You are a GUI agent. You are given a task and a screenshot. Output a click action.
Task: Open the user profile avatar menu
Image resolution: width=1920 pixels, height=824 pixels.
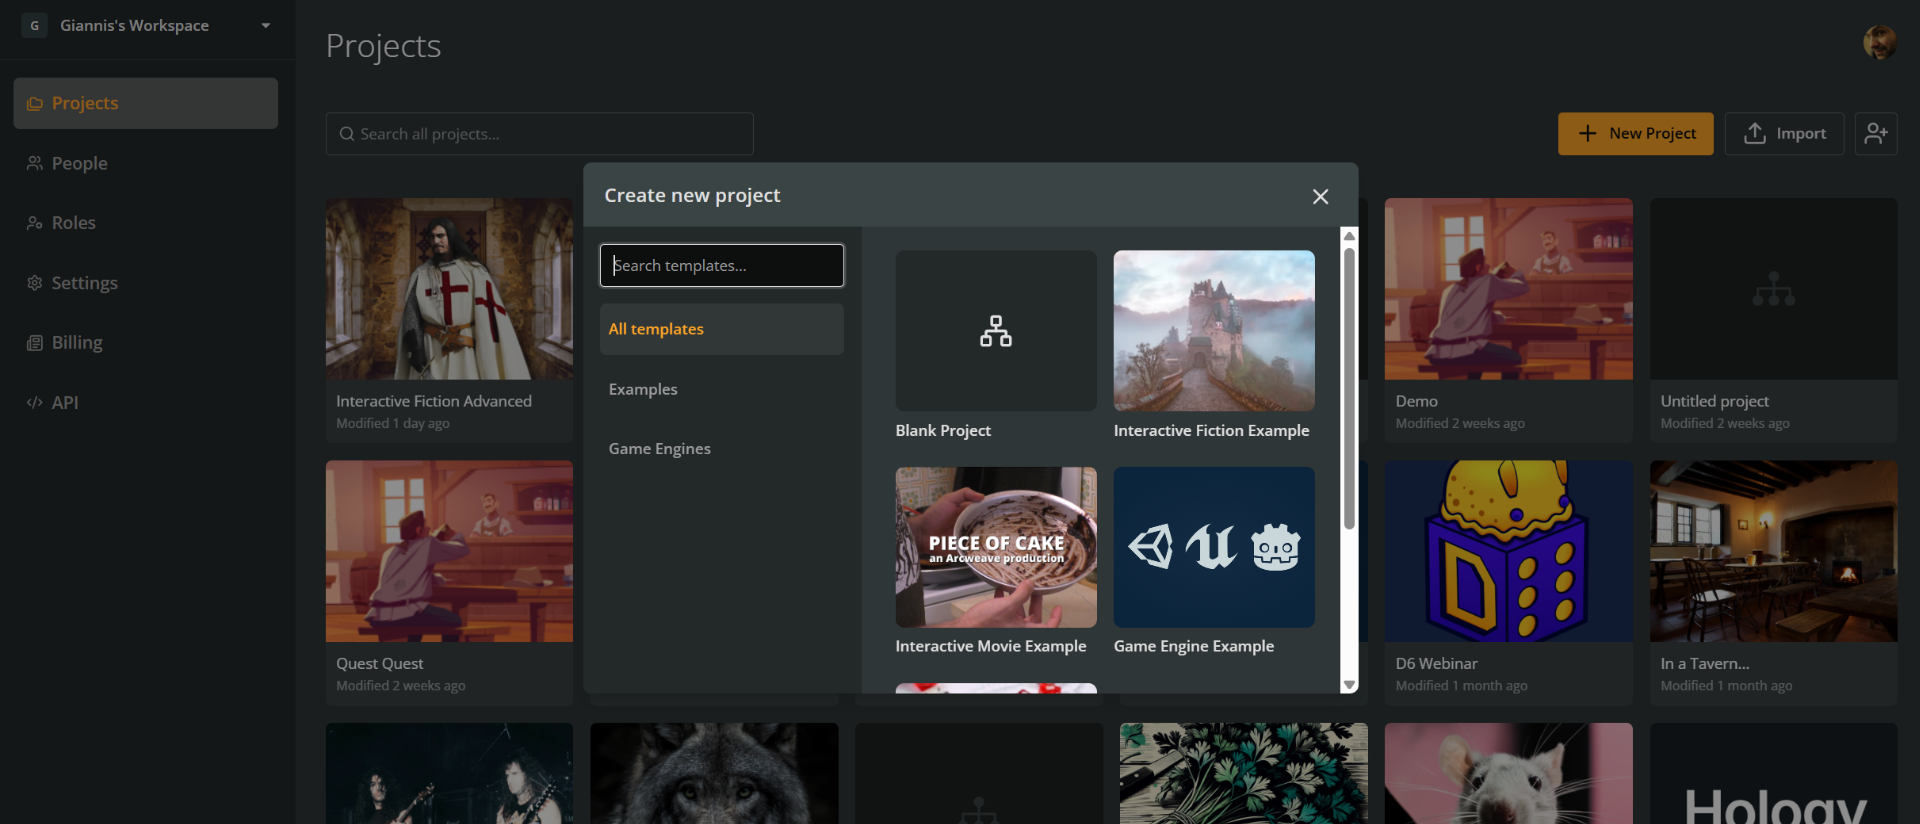click(x=1880, y=42)
